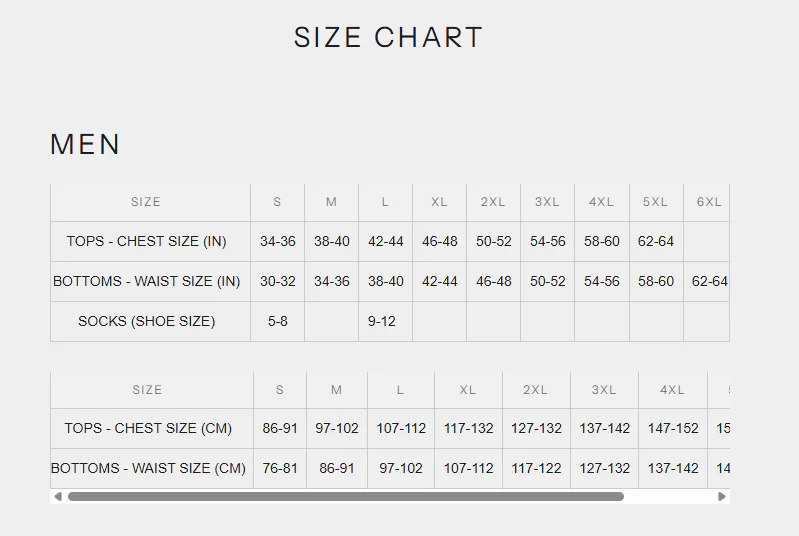Click the TOPS - CHEST SIZE (CM) row label
The height and width of the screenshot is (536, 799).
tap(148, 428)
